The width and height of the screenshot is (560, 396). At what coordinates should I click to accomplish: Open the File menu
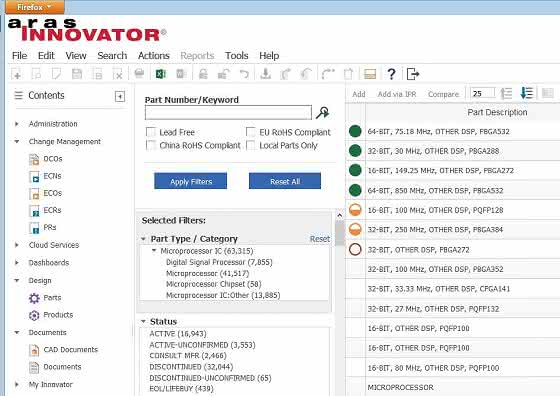click(19, 56)
